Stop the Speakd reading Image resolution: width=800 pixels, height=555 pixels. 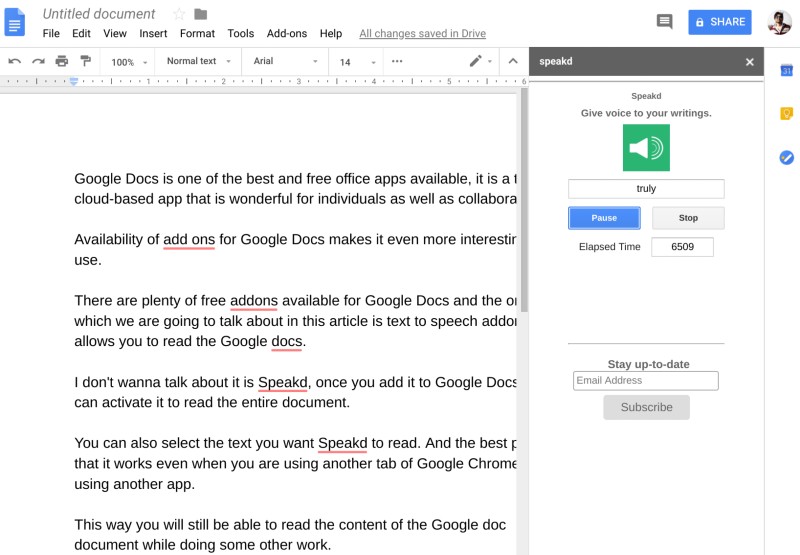(688, 218)
